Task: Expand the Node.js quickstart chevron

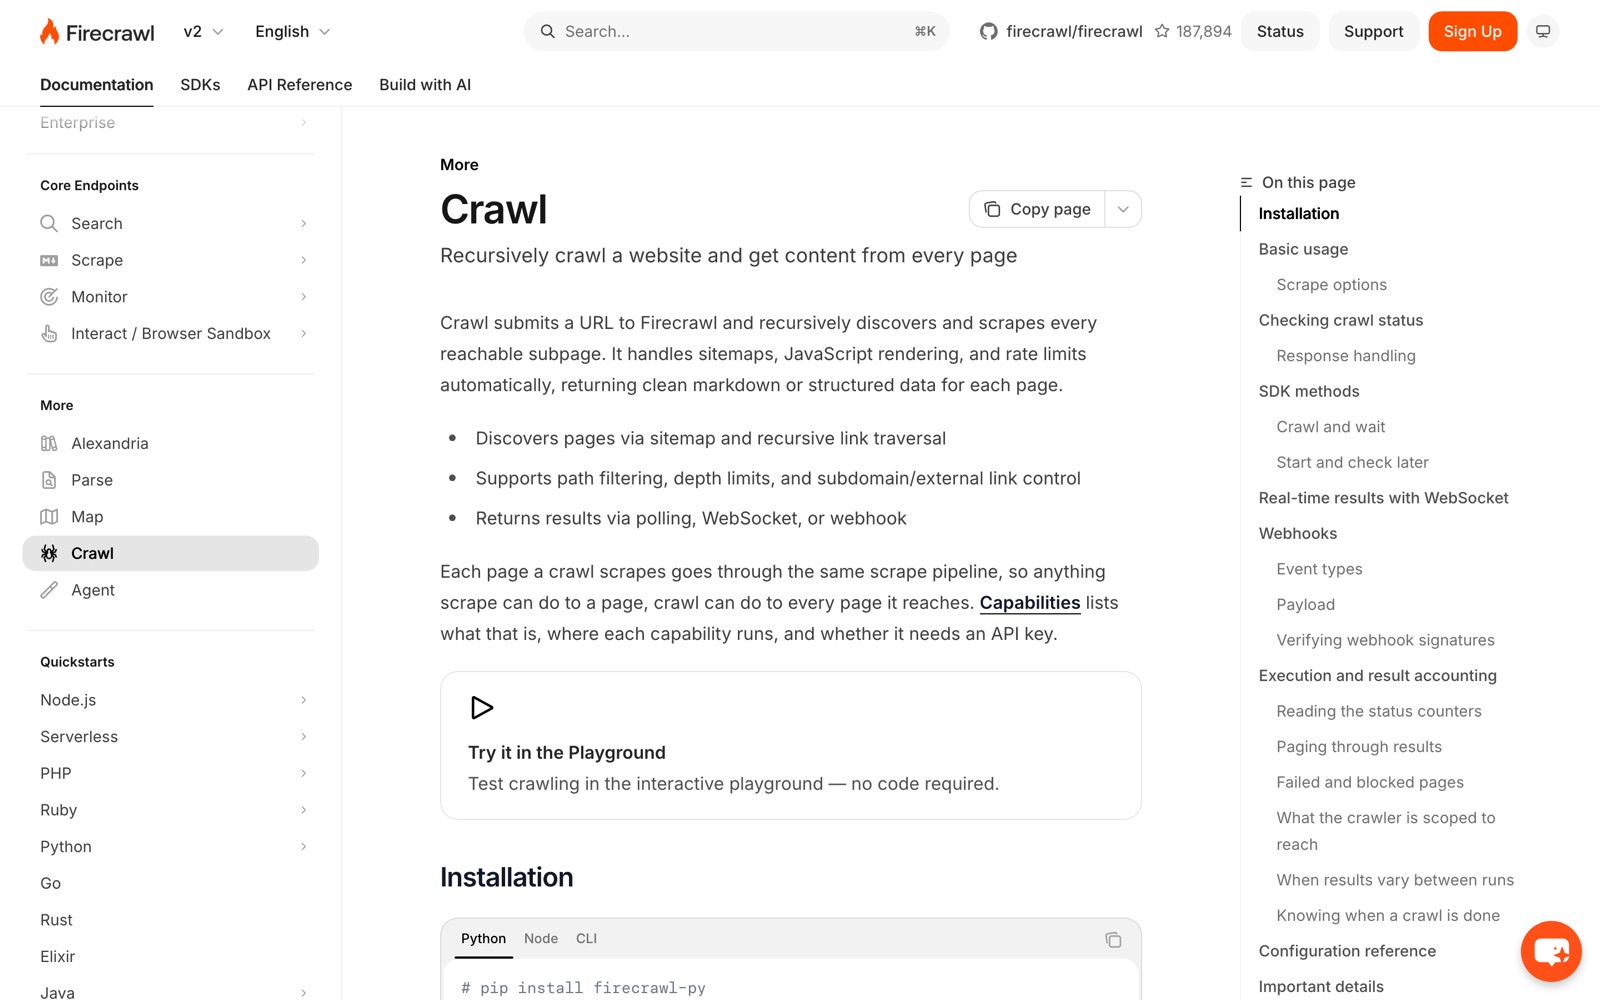Action: pos(303,700)
